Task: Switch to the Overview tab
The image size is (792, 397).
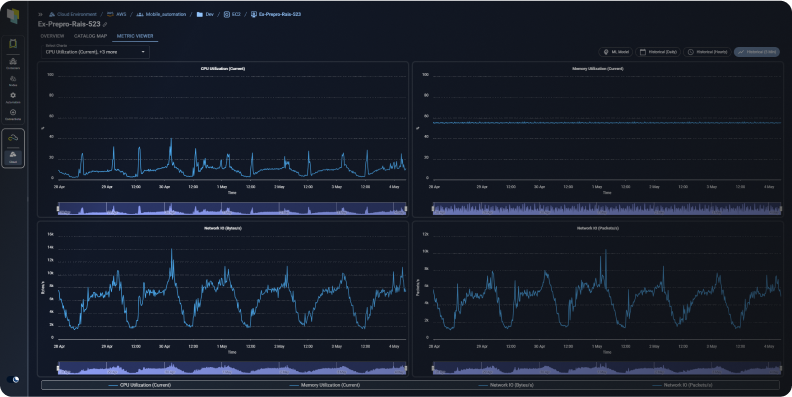Action: pos(52,36)
